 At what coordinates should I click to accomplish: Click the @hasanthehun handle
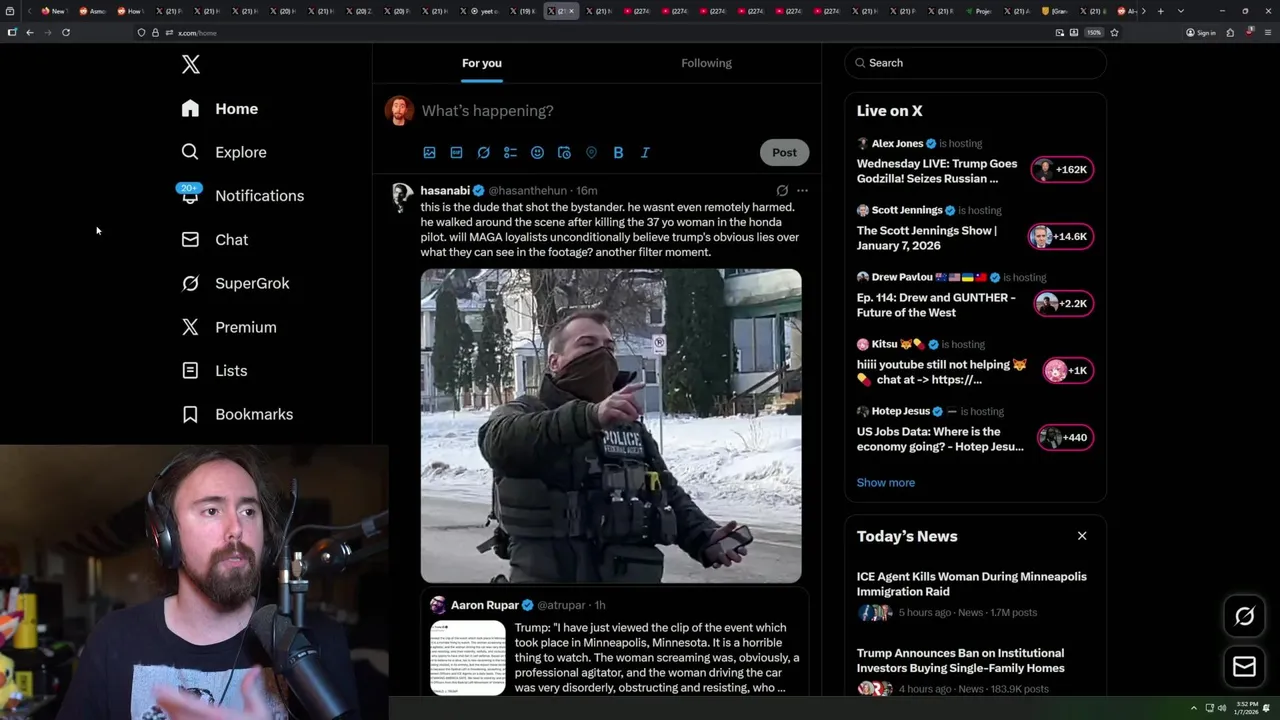click(x=527, y=190)
